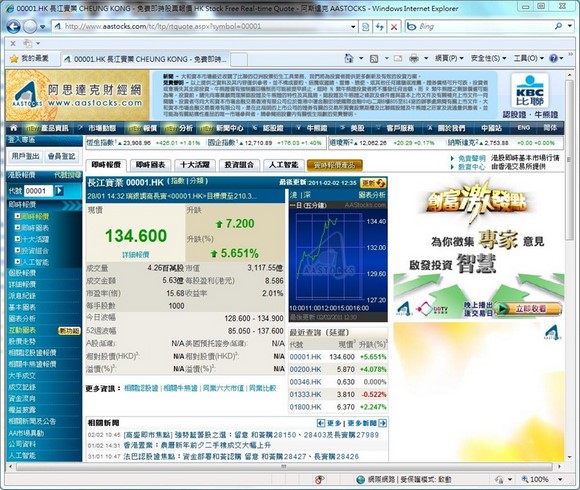Switch to the 即時圖表 tab
The image size is (580, 490).
click(x=150, y=165)
